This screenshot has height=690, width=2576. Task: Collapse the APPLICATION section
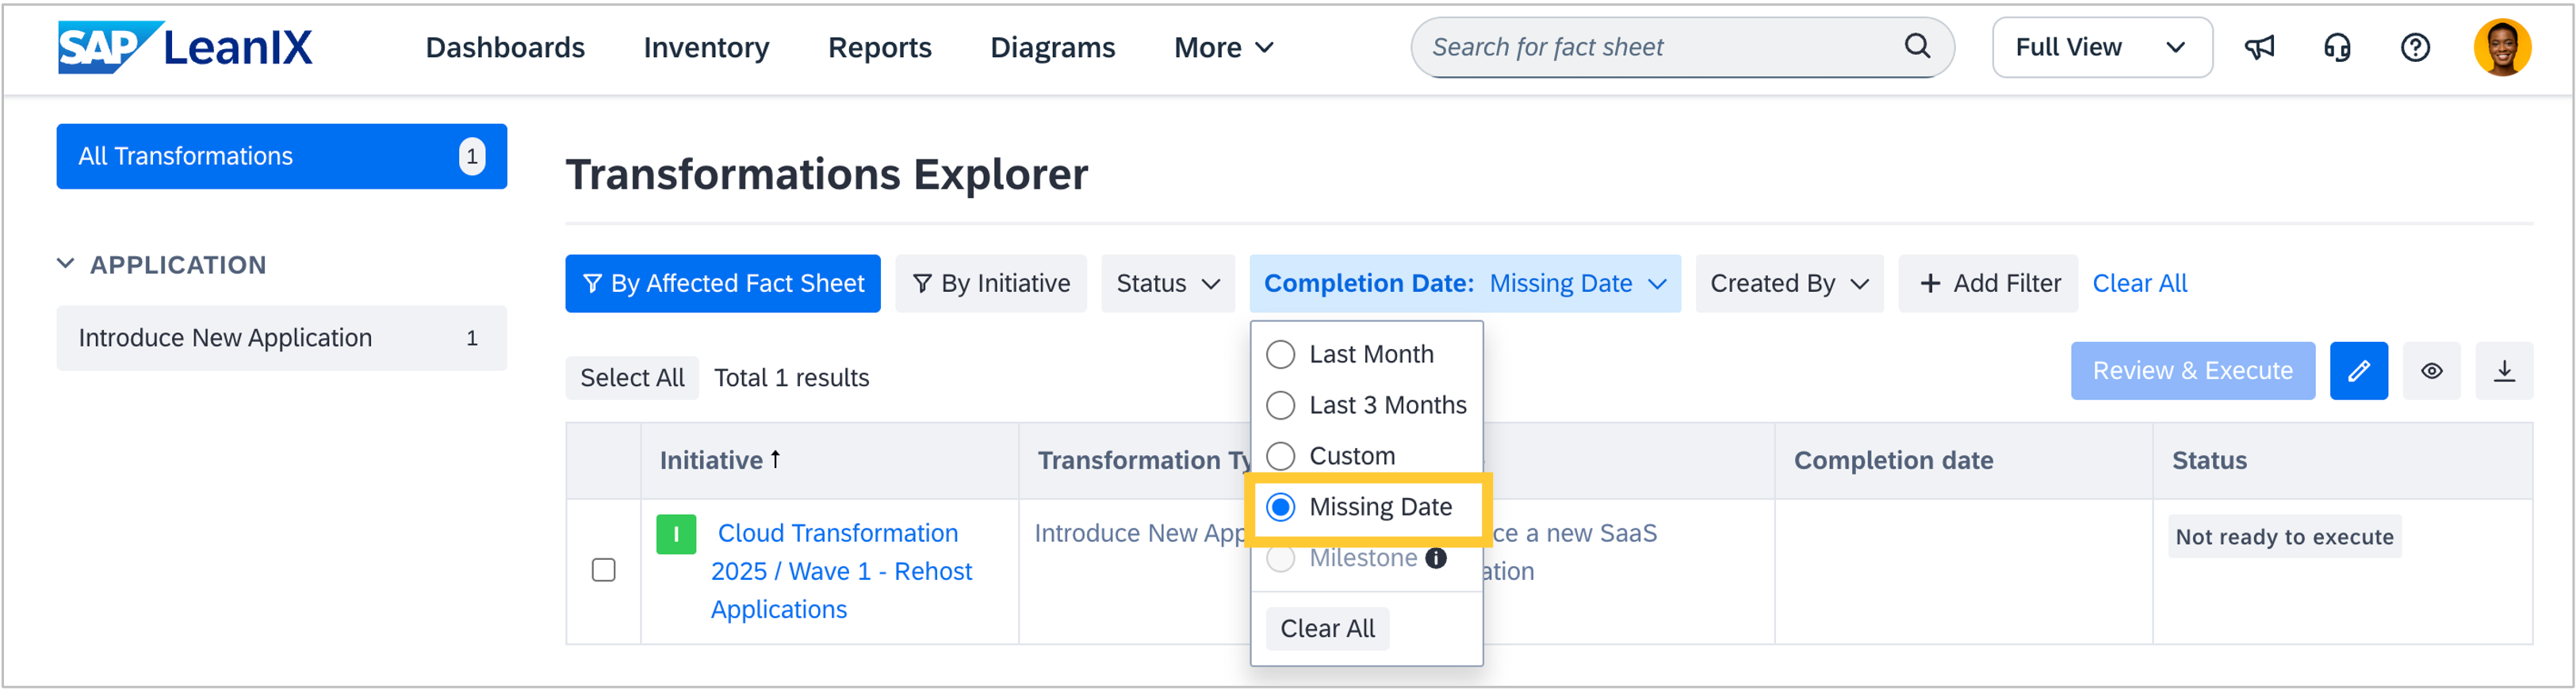[66, 265]
